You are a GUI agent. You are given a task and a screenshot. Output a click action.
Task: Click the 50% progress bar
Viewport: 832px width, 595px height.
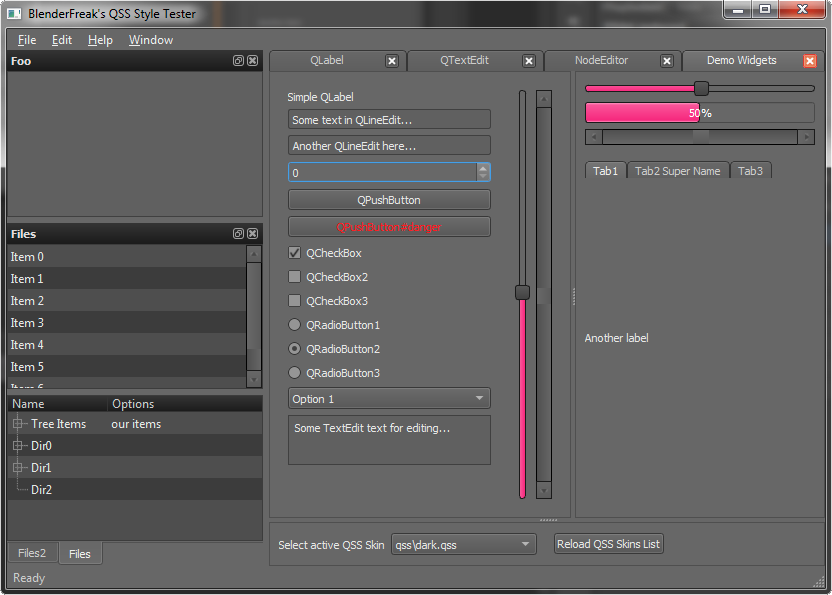point(700,113)
